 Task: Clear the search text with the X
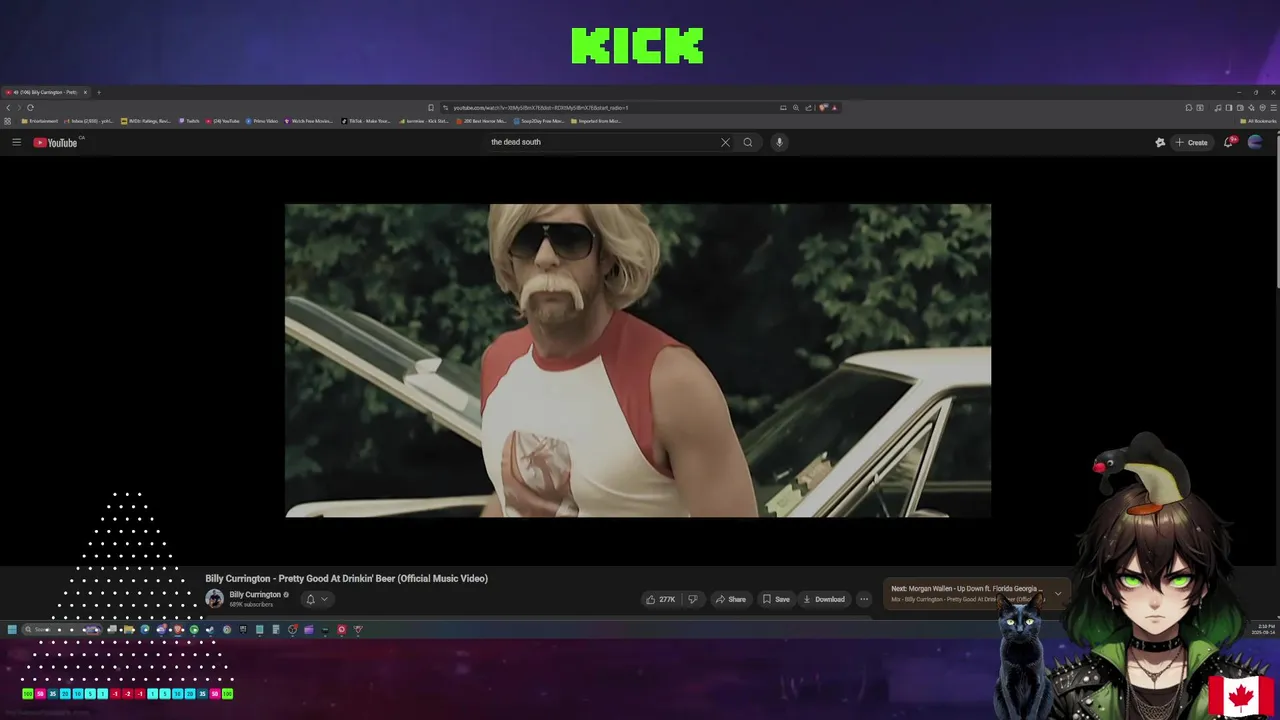coord(725,142)
